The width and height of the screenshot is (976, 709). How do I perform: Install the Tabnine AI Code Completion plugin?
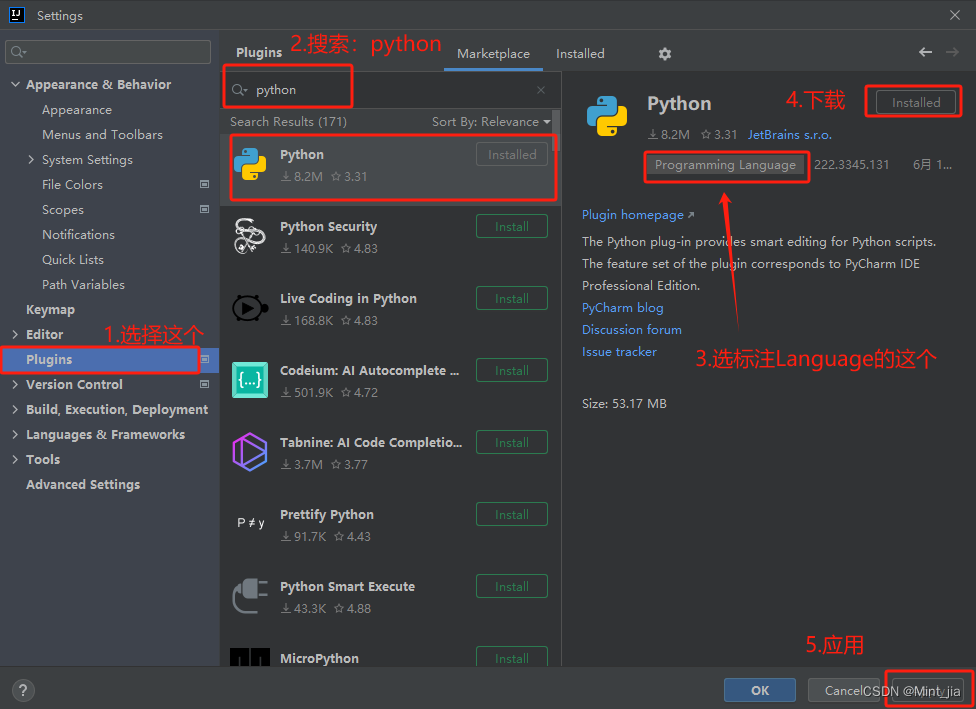click(x=512, y=443)
